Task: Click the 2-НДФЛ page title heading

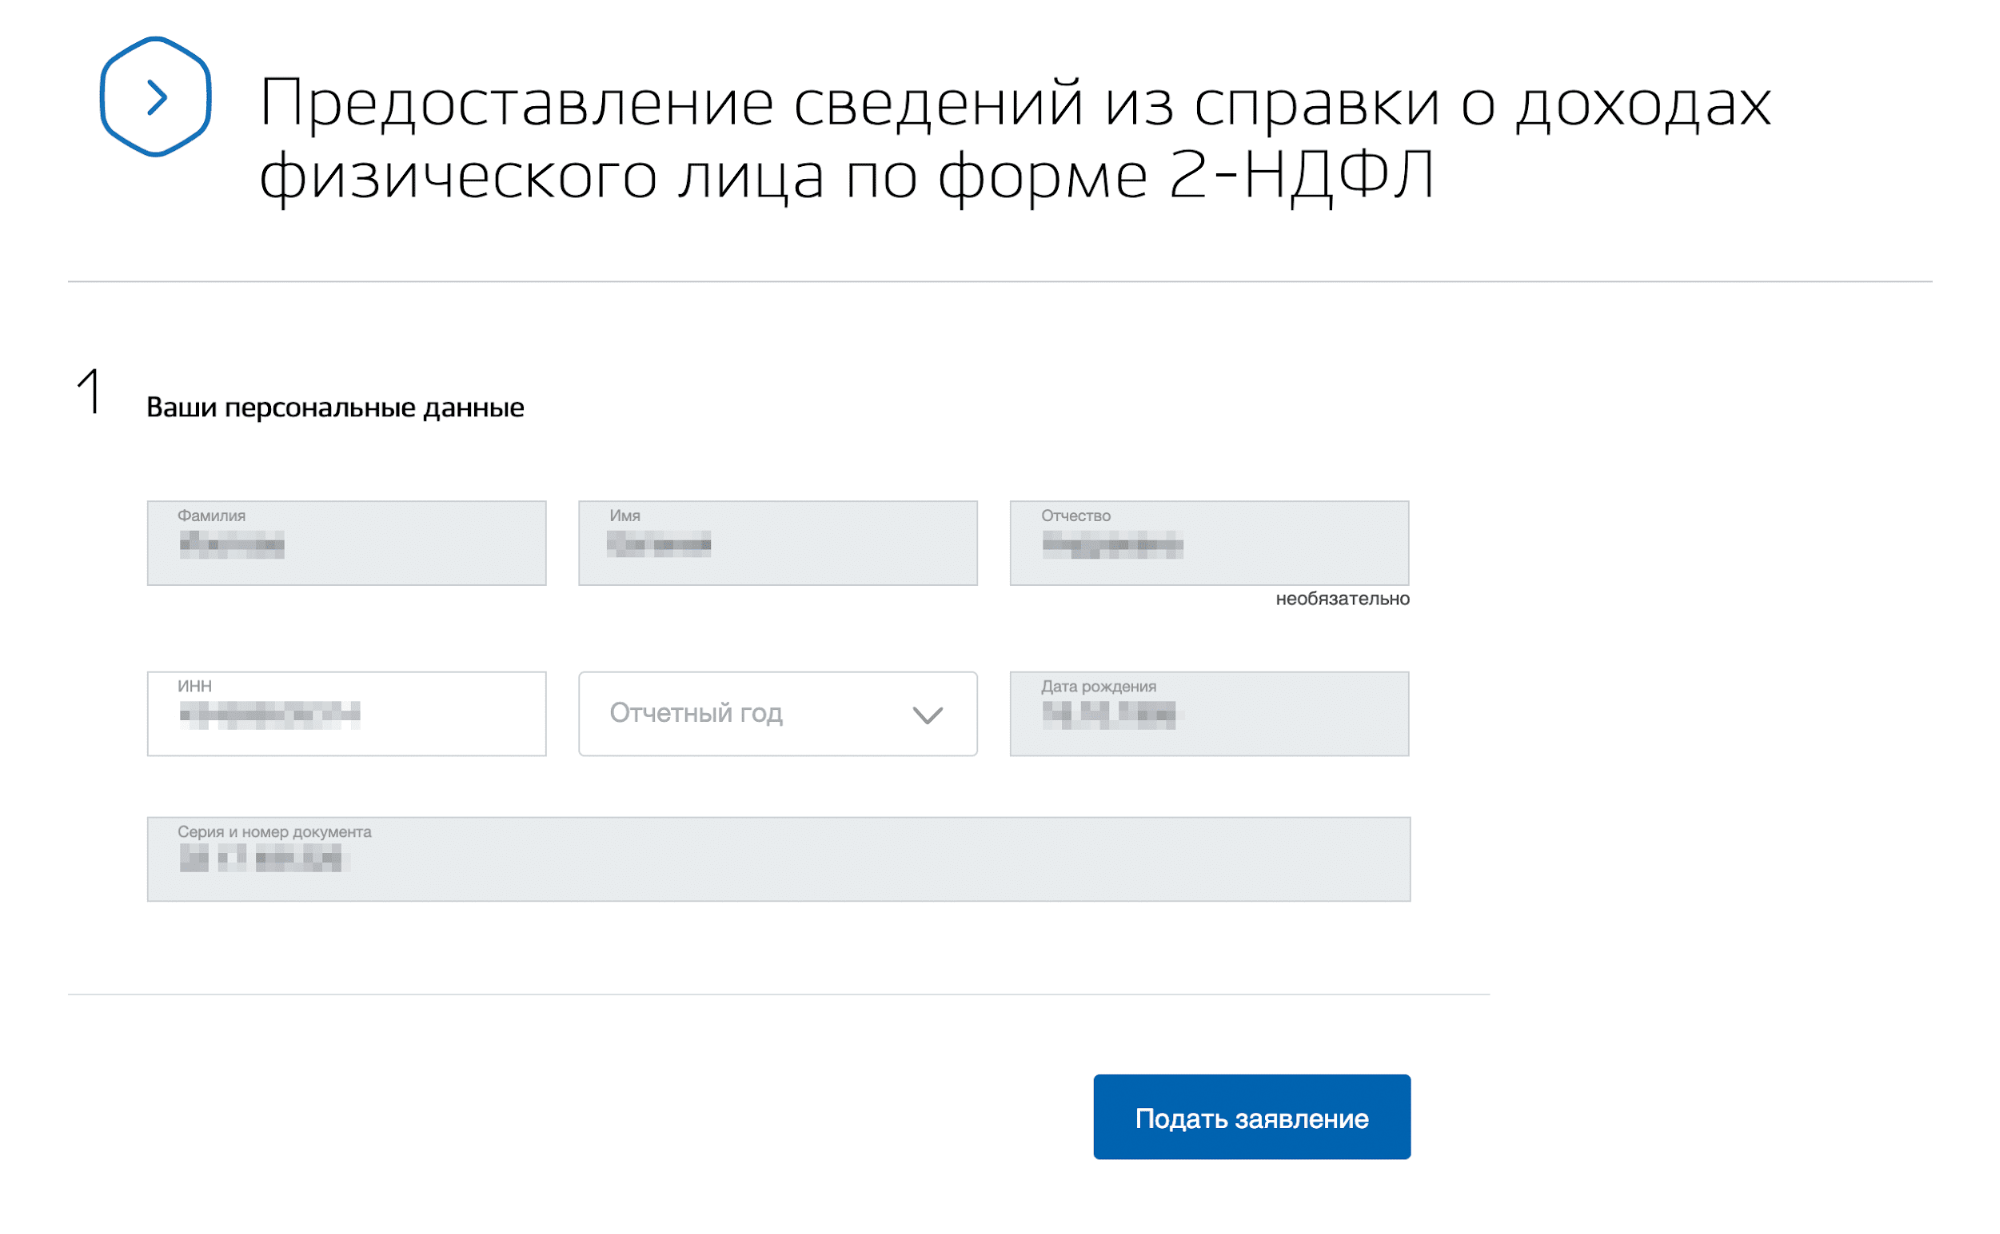Action: 1013,138
